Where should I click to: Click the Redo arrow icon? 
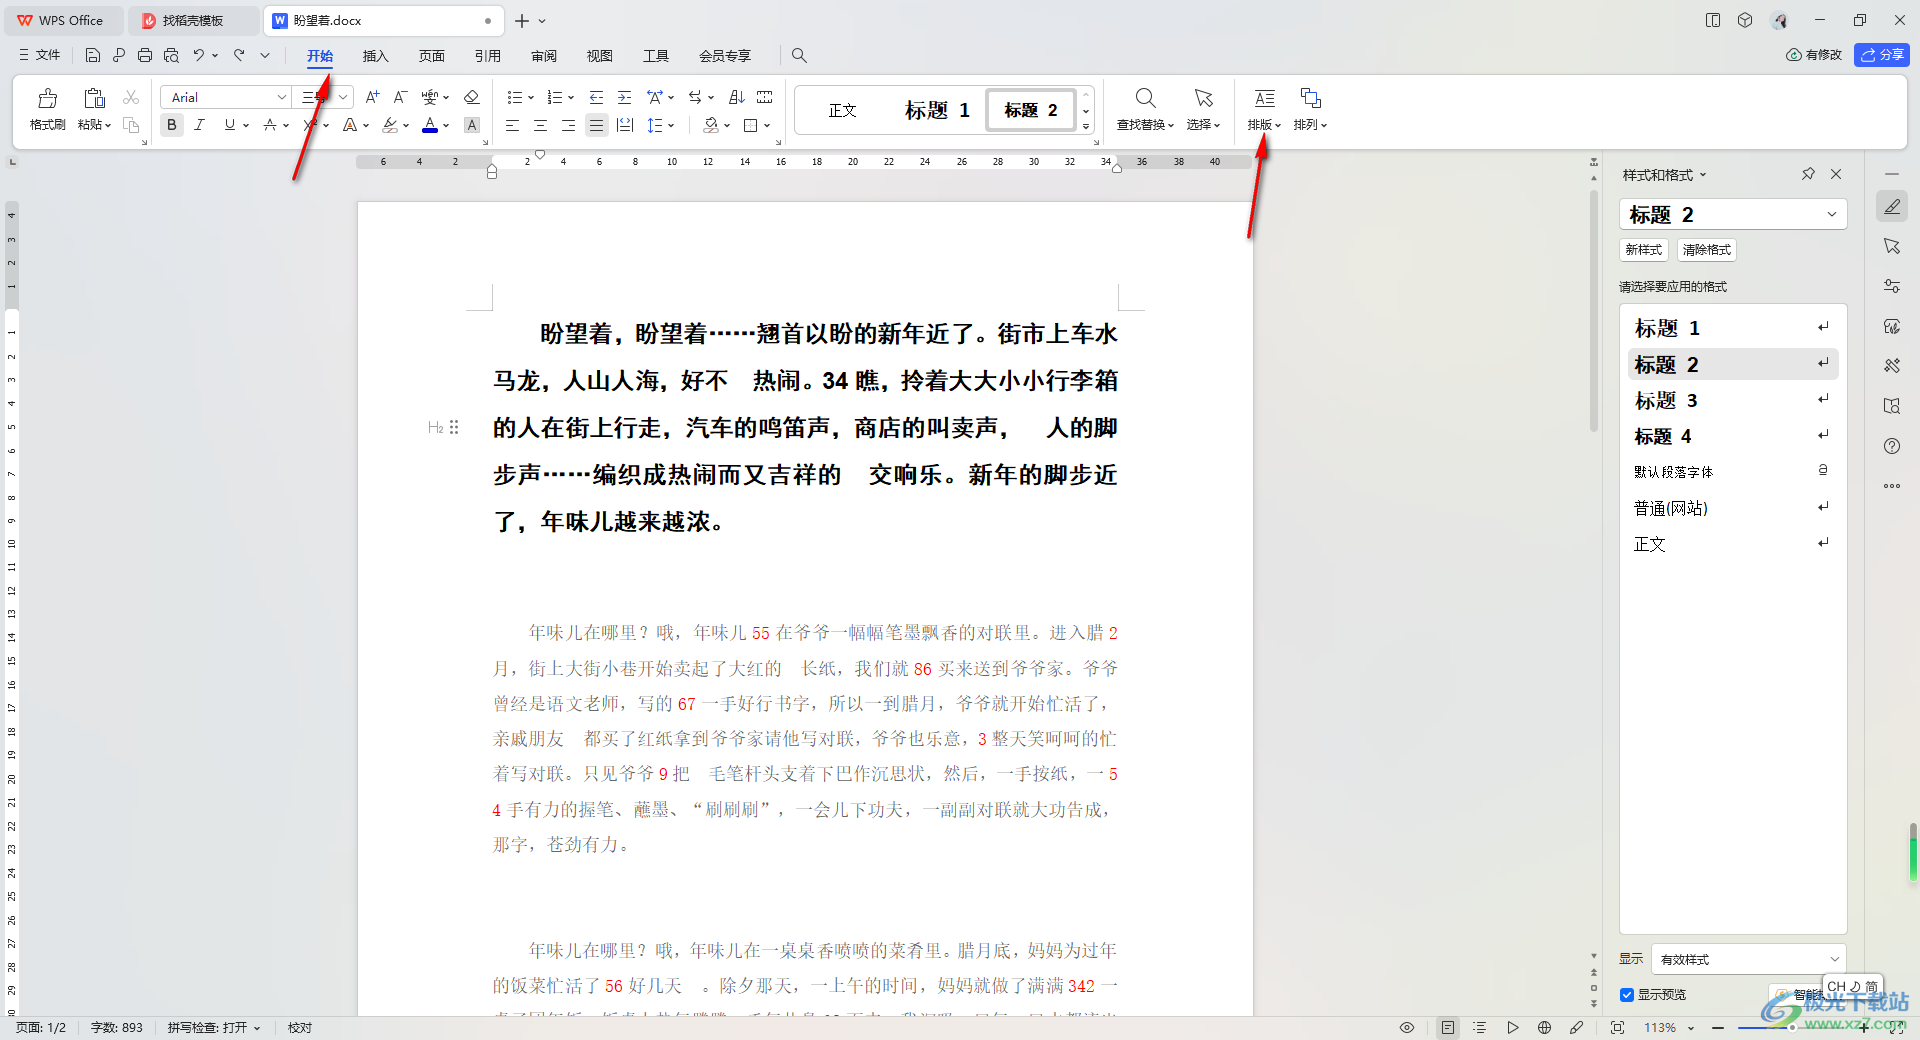pos(239,55)
